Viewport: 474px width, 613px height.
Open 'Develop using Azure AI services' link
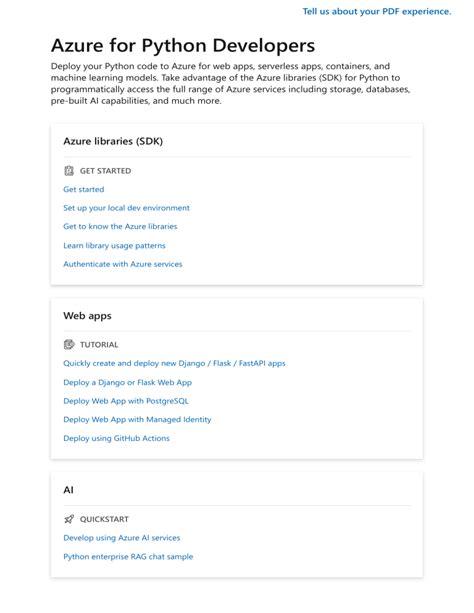tap(122, 538)
